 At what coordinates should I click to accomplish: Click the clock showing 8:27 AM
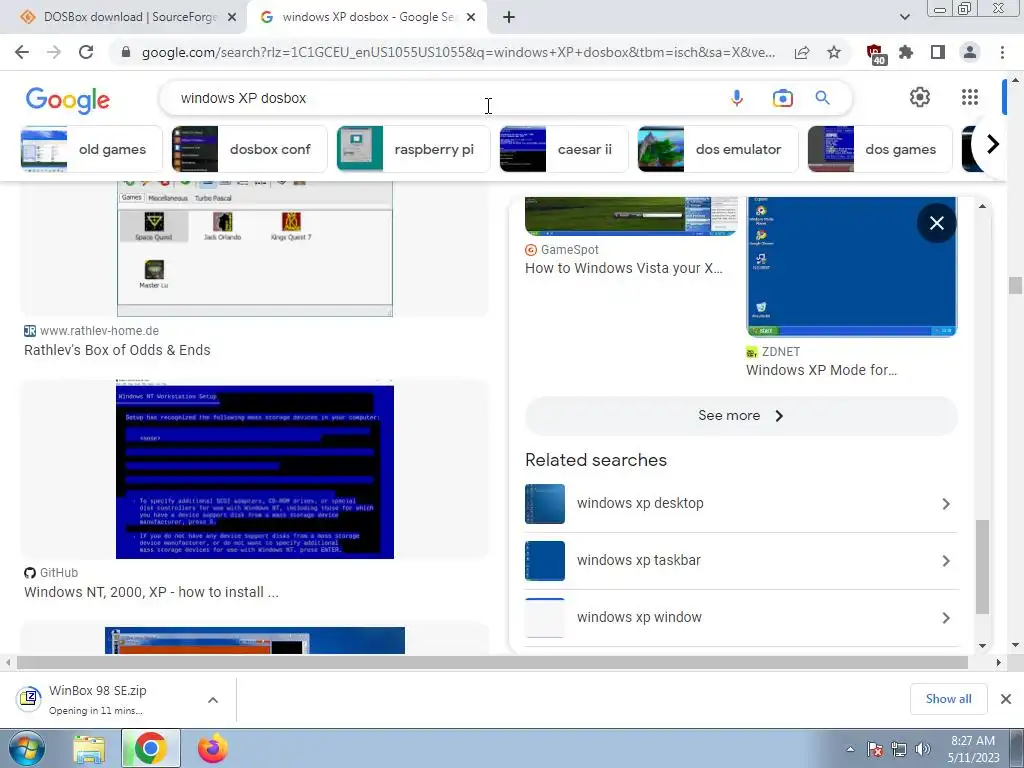tap(973, 749)
